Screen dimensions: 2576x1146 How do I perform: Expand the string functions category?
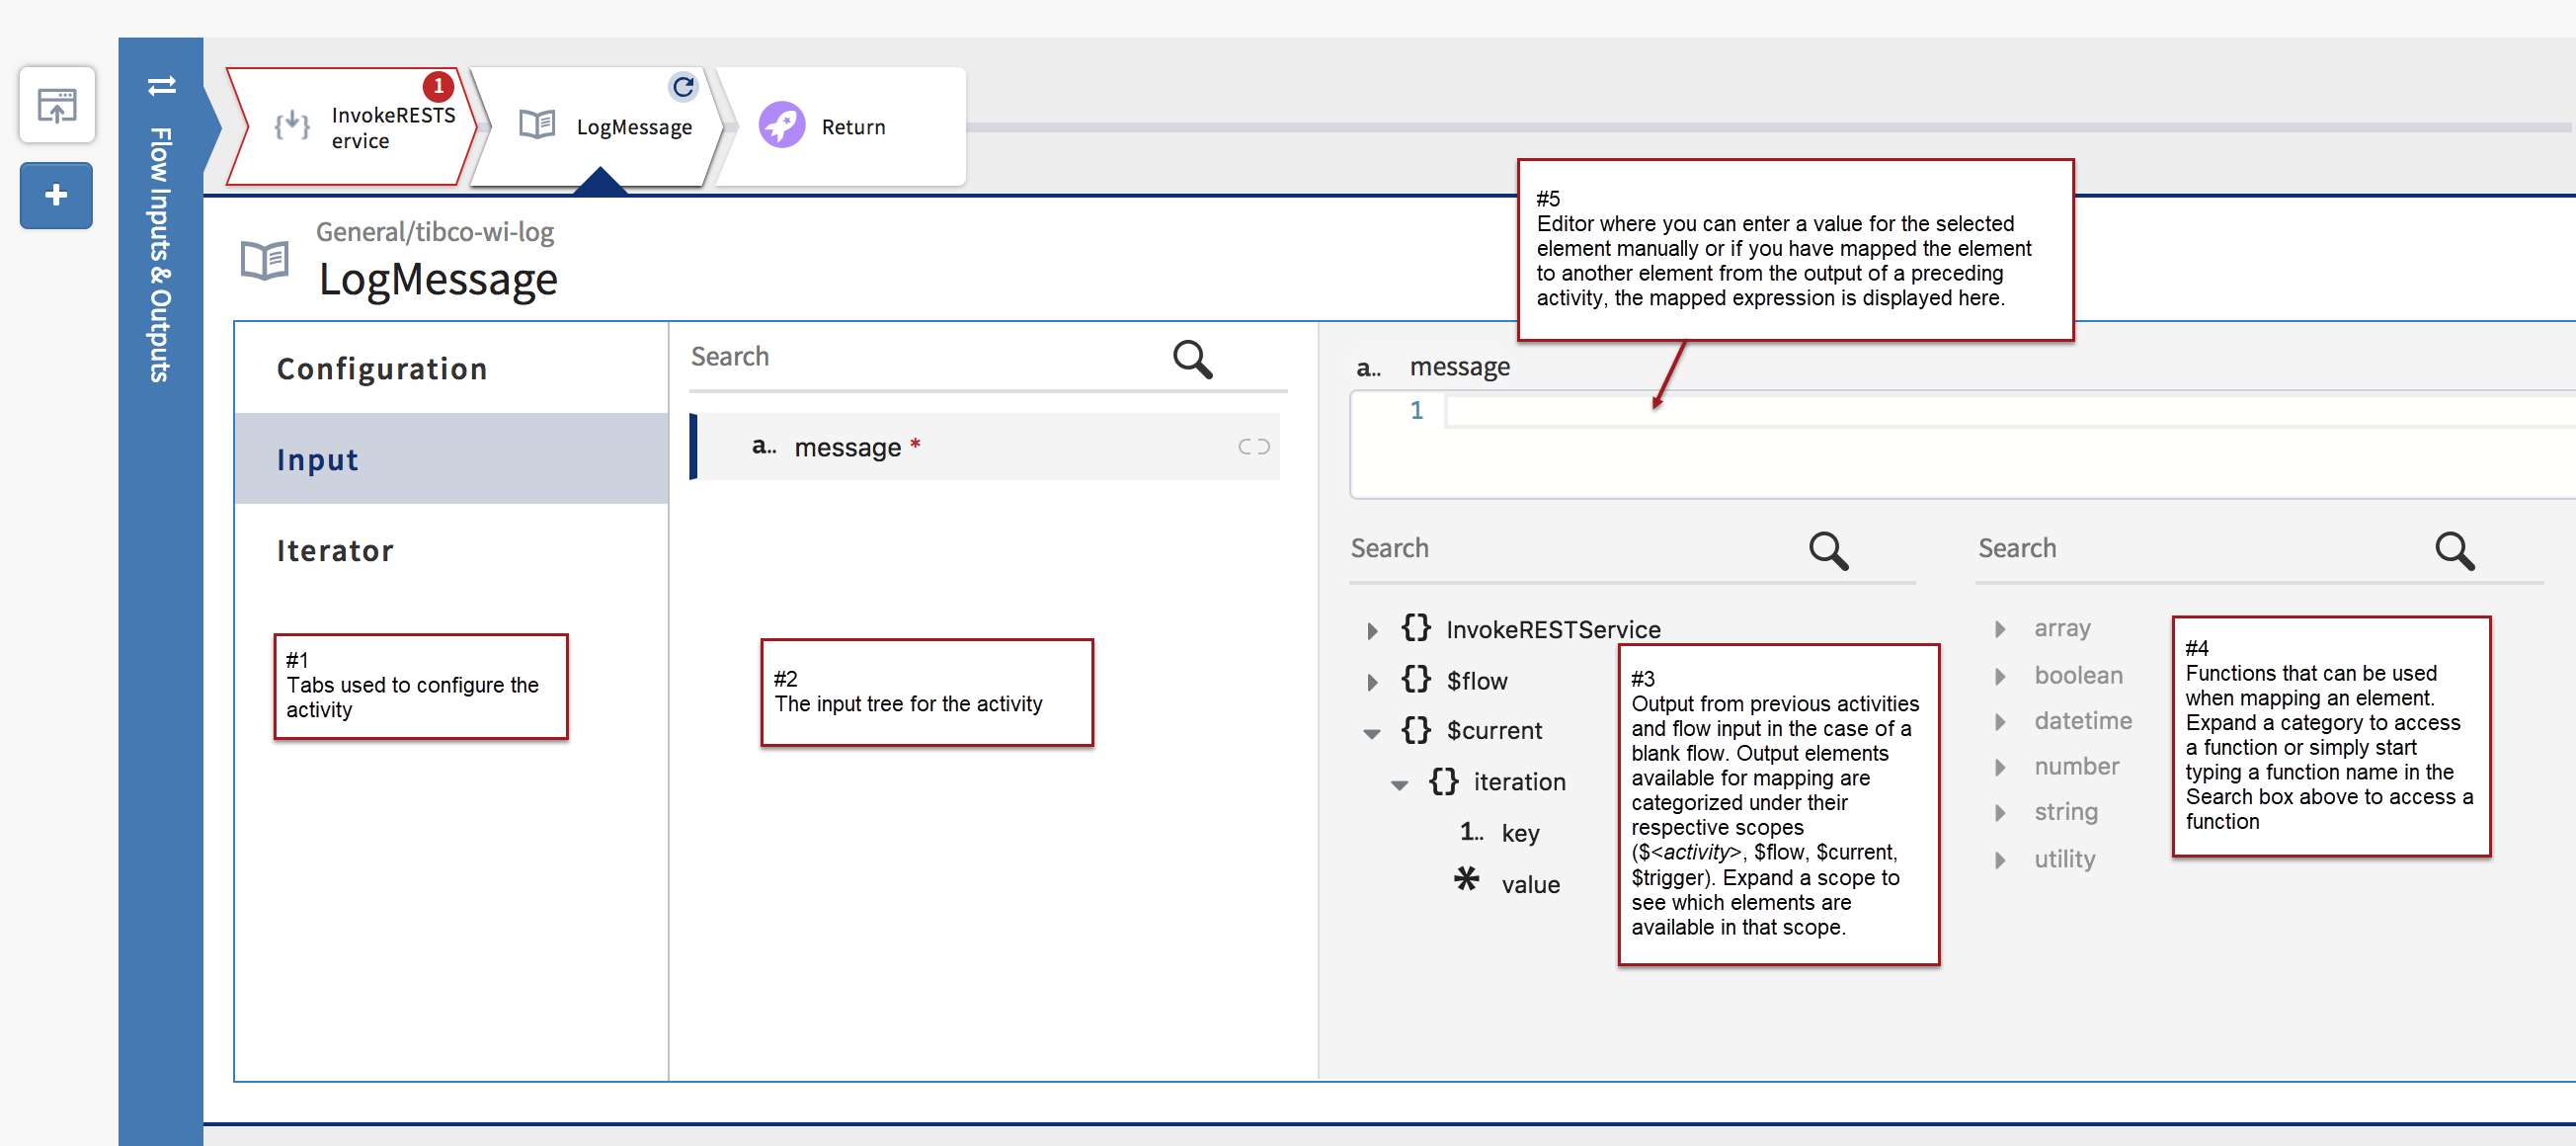tap(1999, 813)
